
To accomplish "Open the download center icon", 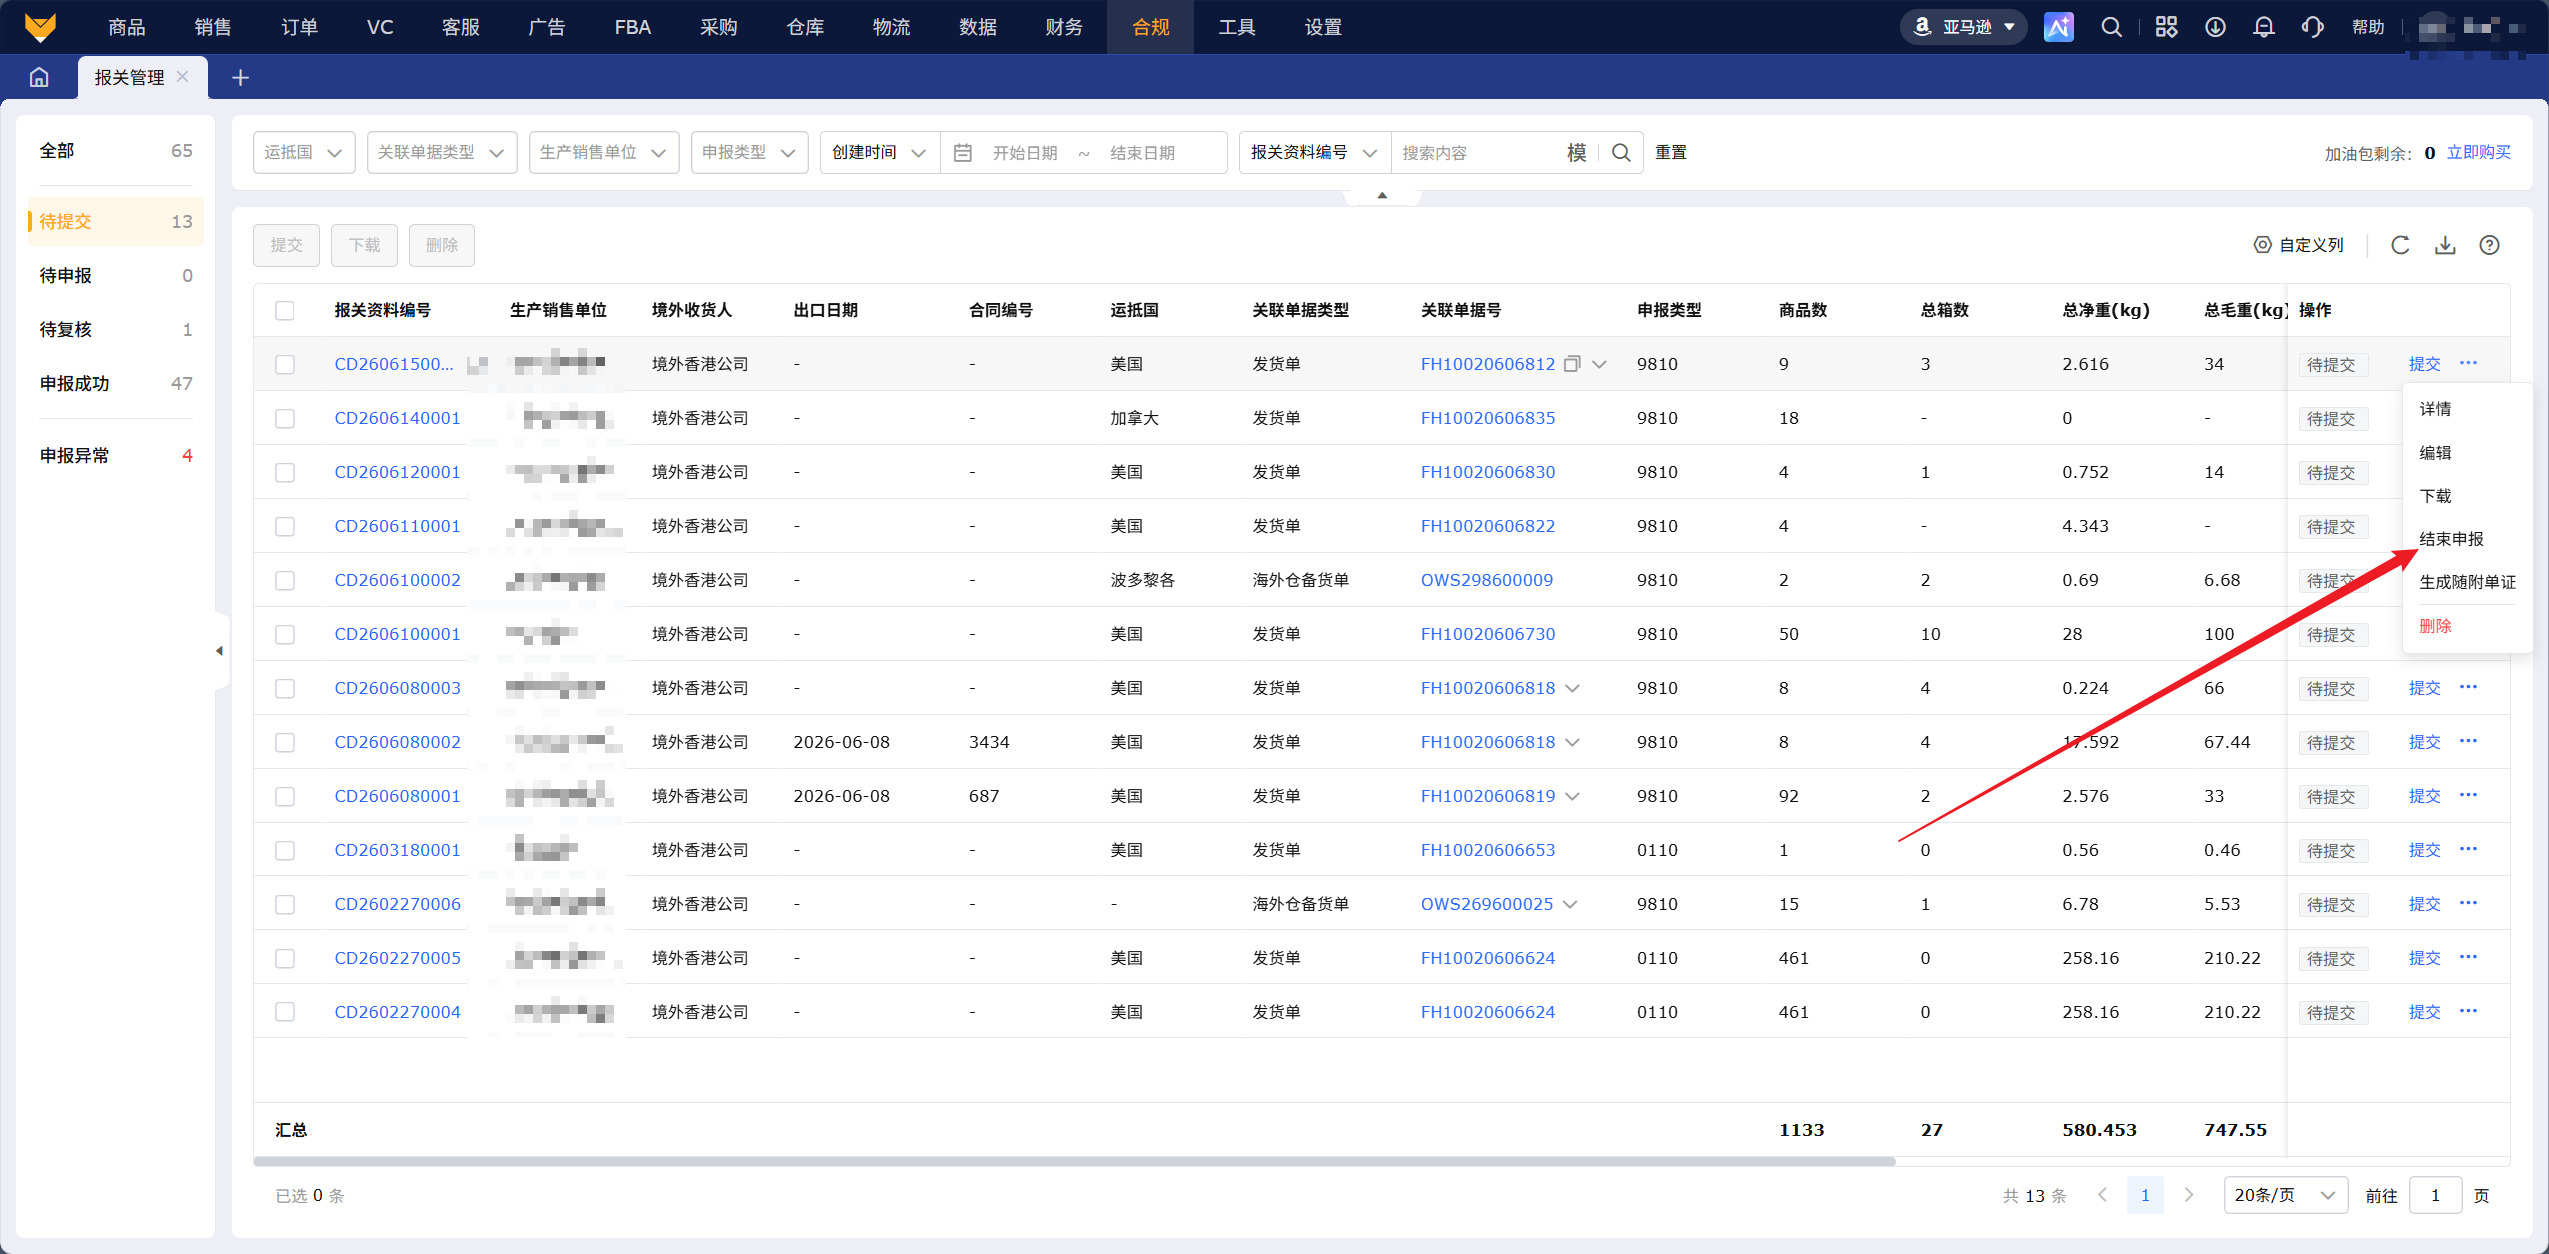I will pyautogui.click(x=2215, y=27).
